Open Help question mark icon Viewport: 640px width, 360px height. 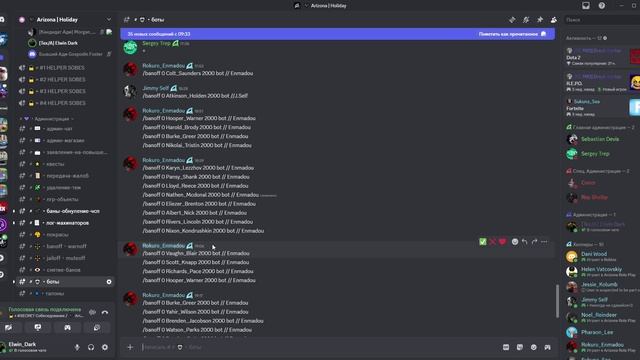pos(602,5)
